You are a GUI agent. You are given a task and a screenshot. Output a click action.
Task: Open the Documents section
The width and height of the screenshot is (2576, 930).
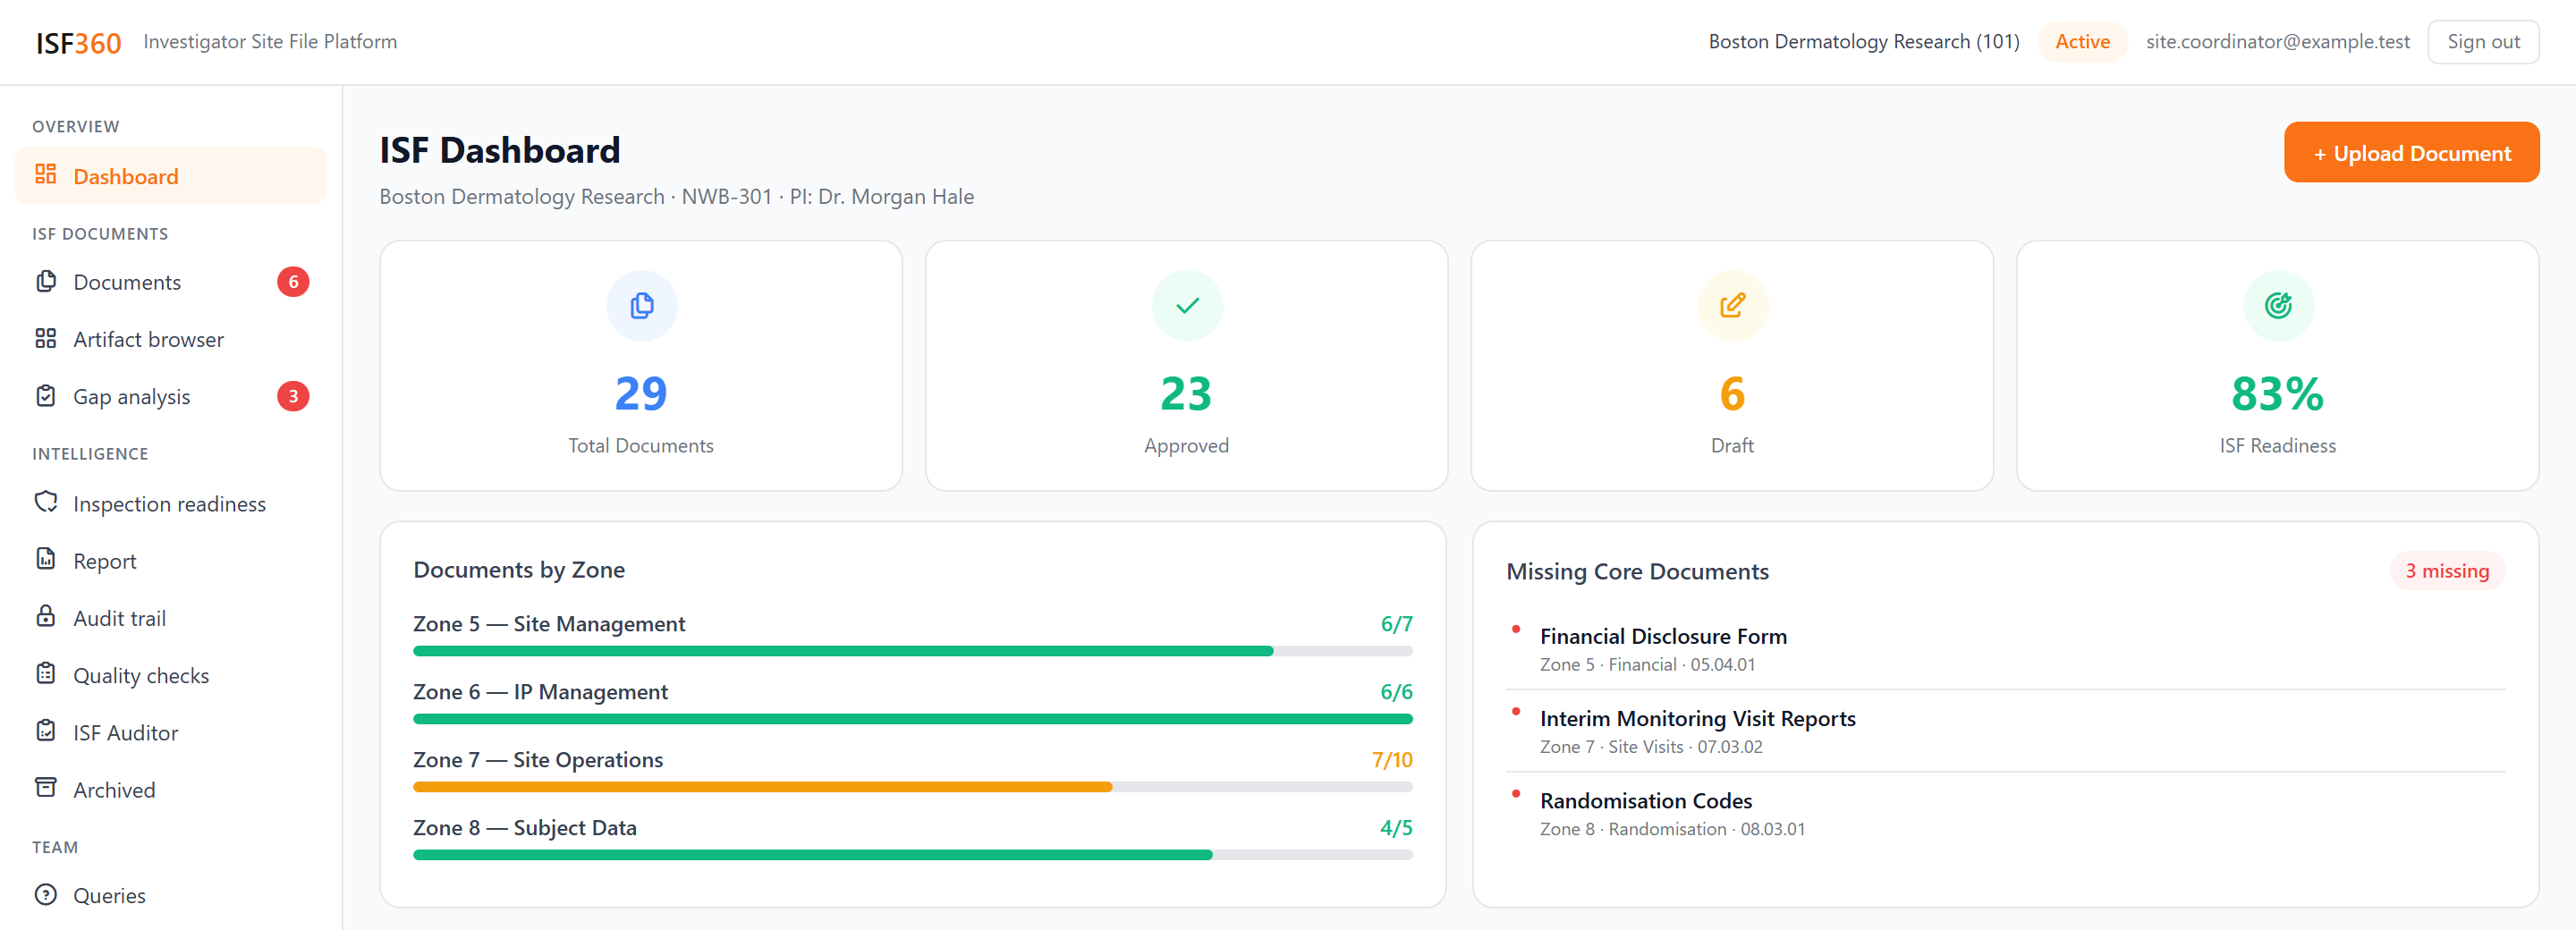(x=171, y=282)
